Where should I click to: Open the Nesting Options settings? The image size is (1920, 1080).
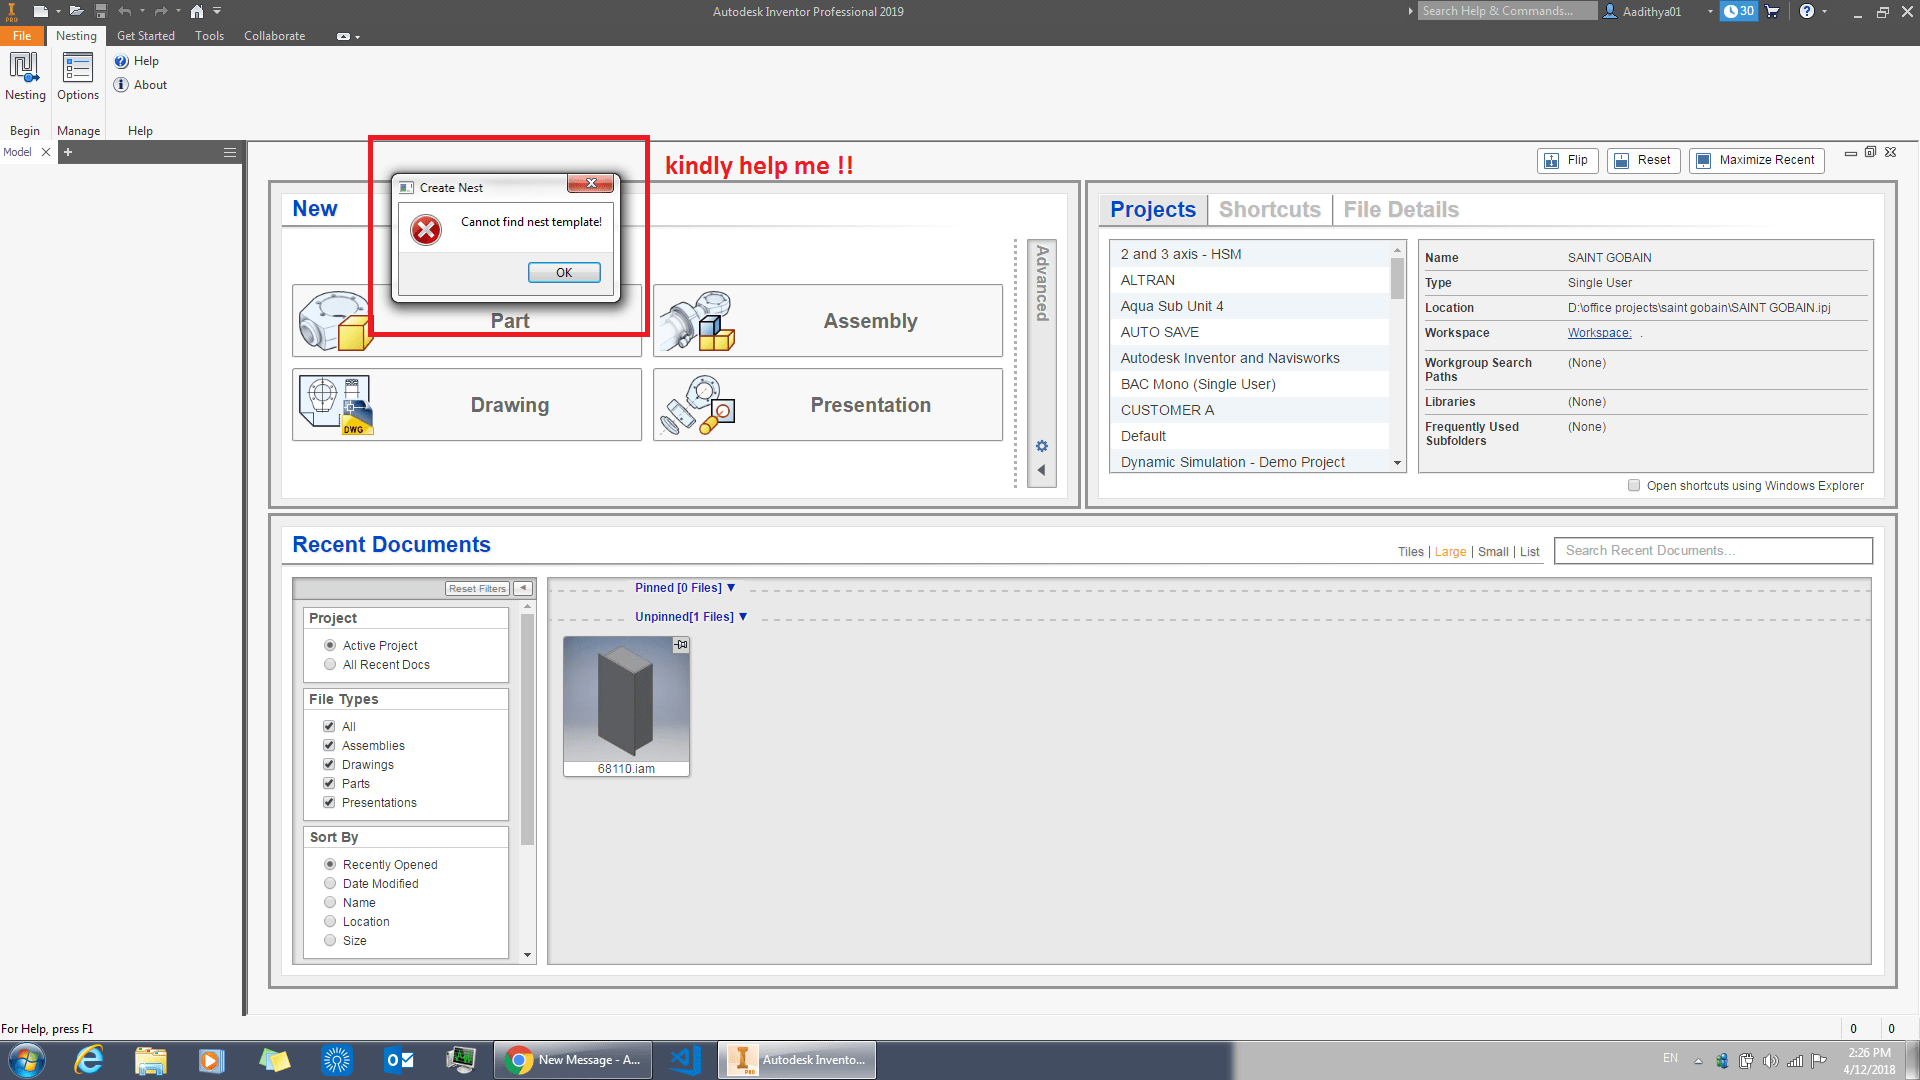[78, 77]
